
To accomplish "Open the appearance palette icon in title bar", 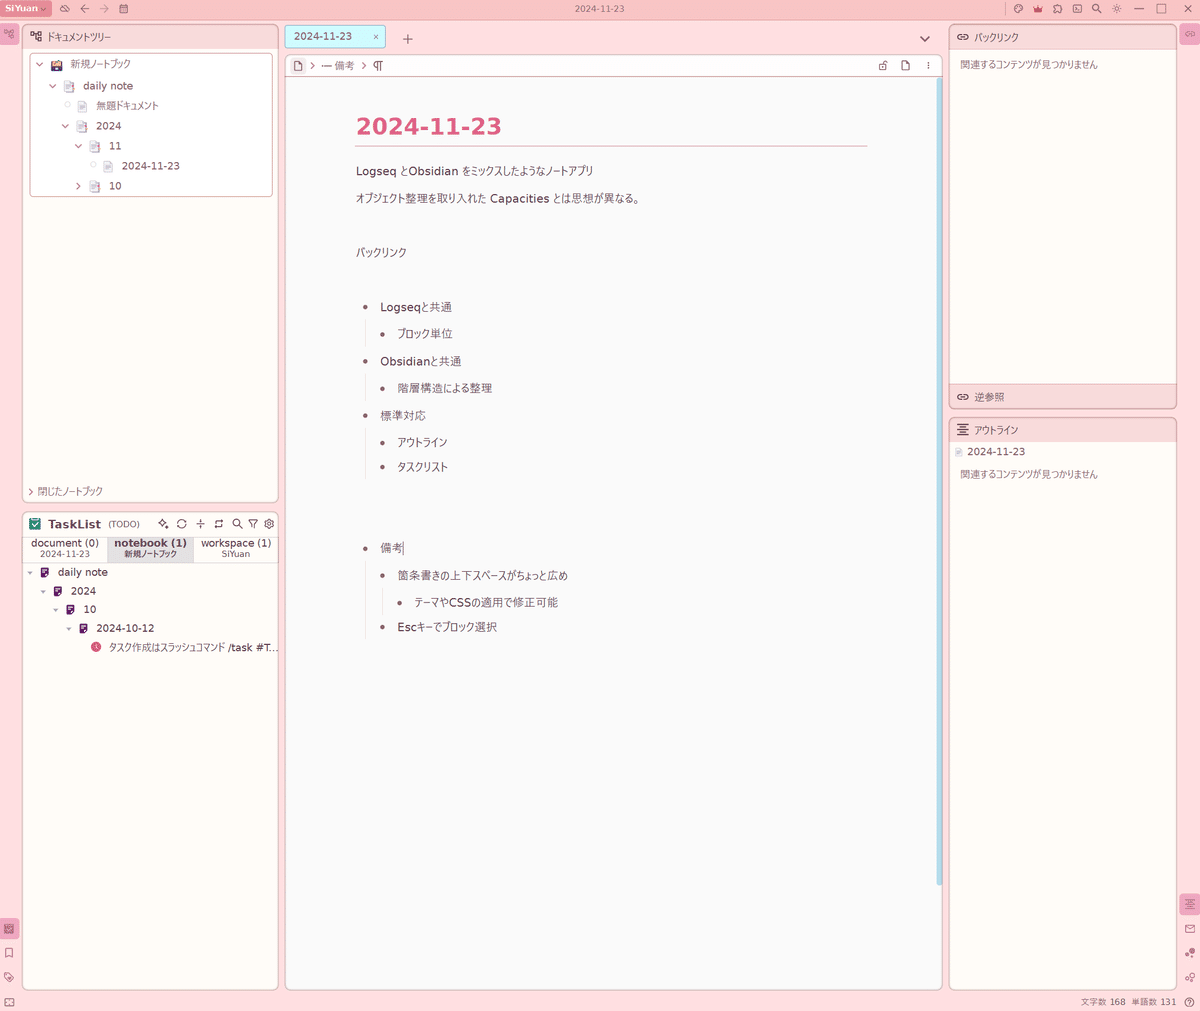I will click(1018, 9).
